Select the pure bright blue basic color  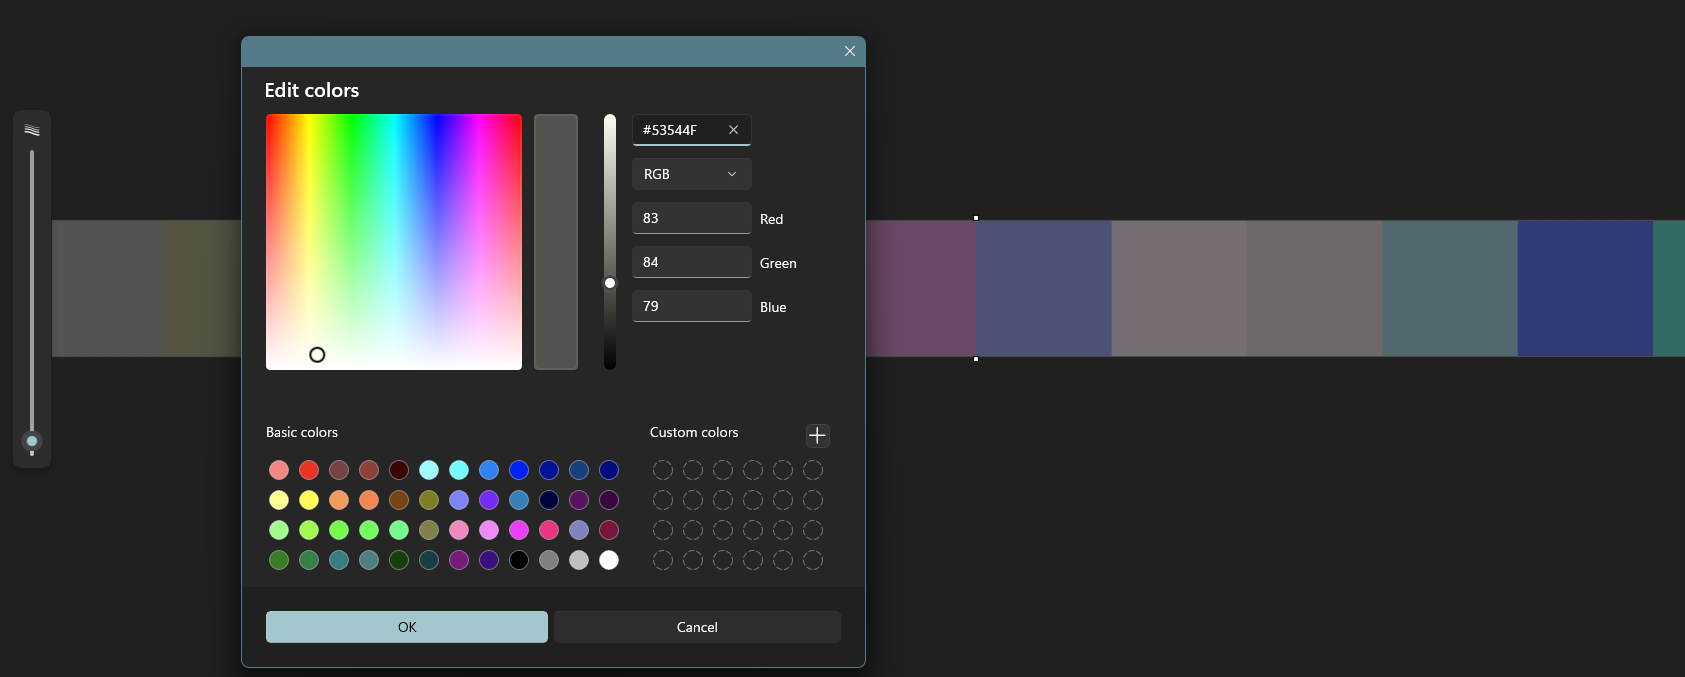[519, 470]
